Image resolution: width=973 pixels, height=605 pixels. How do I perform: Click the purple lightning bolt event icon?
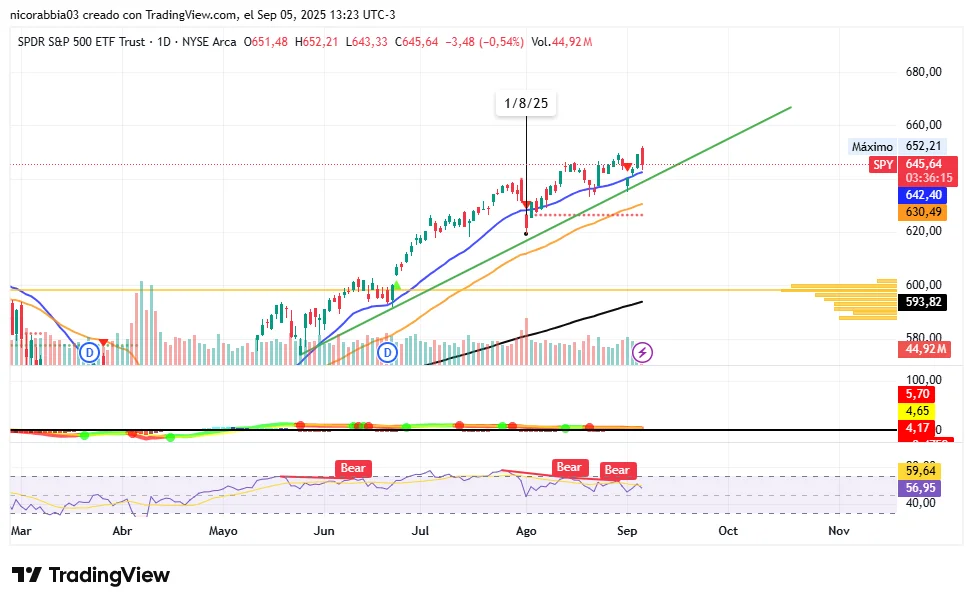pos(643,352)
